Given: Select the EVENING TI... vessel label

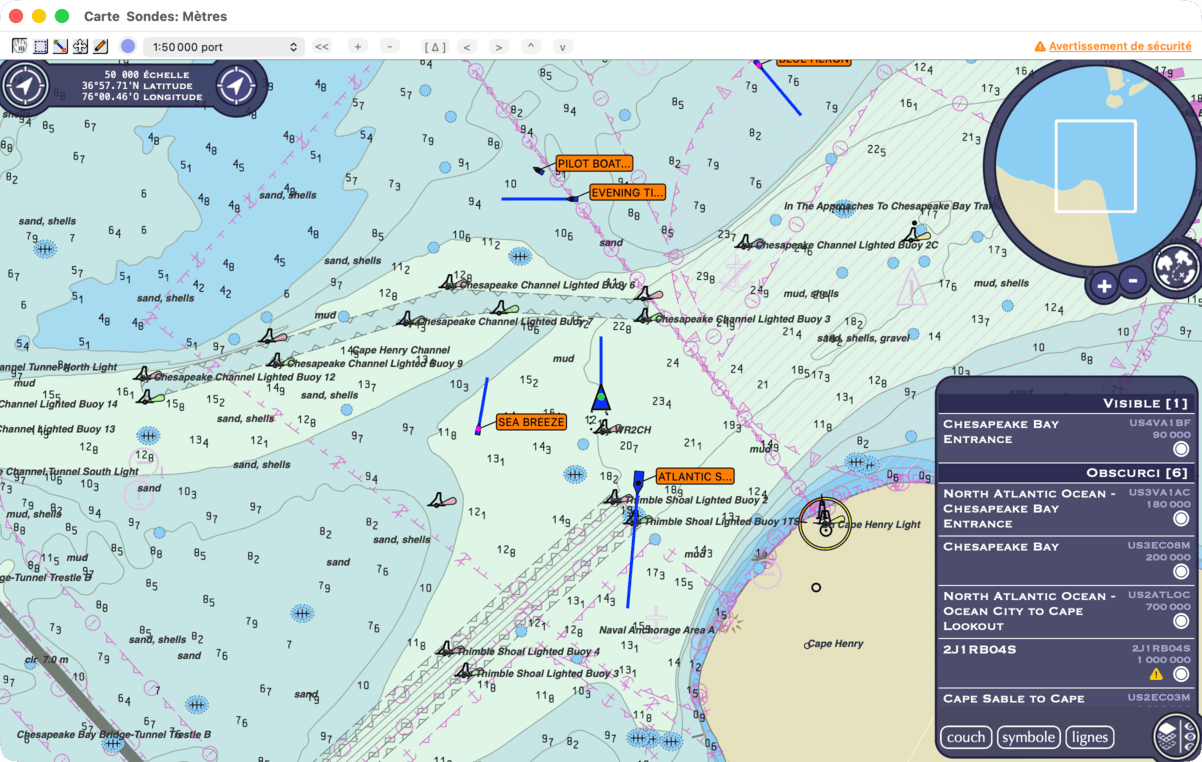Looking at the screenshot, I should pyautogui.click(x=627, y=192).
